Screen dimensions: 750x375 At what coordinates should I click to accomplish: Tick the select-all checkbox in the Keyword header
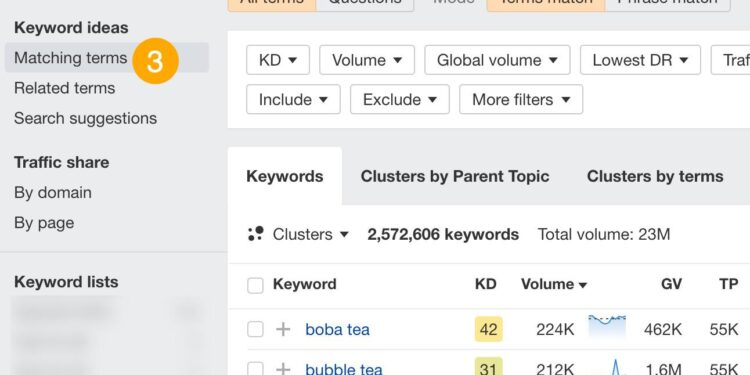[x=255, y=286]
